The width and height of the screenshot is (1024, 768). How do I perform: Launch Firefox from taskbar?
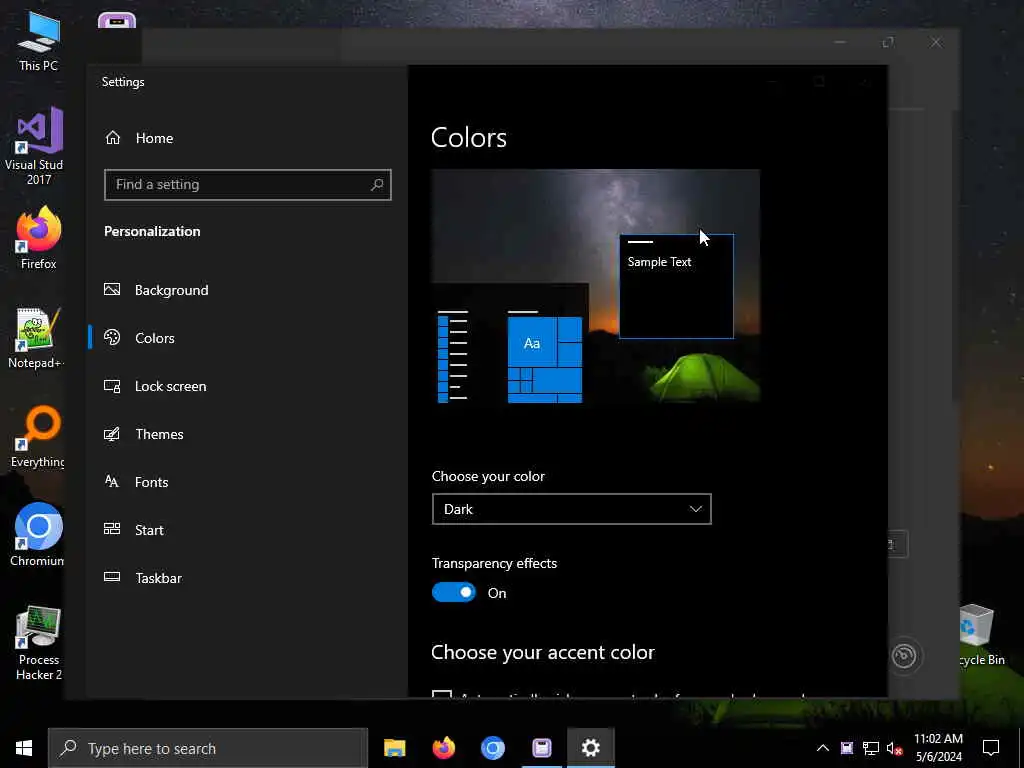point(443,748)
